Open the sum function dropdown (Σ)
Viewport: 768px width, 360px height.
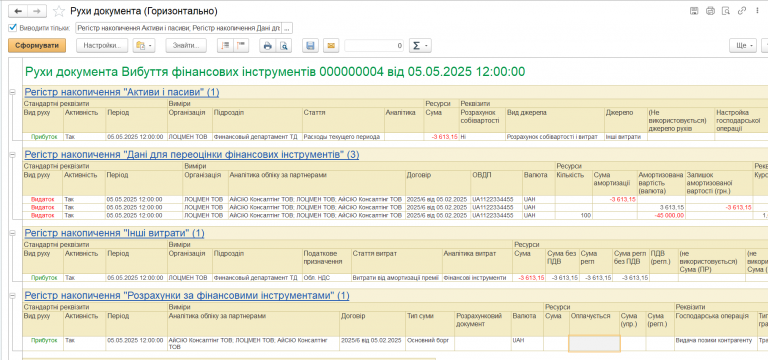tap(420, 46)
